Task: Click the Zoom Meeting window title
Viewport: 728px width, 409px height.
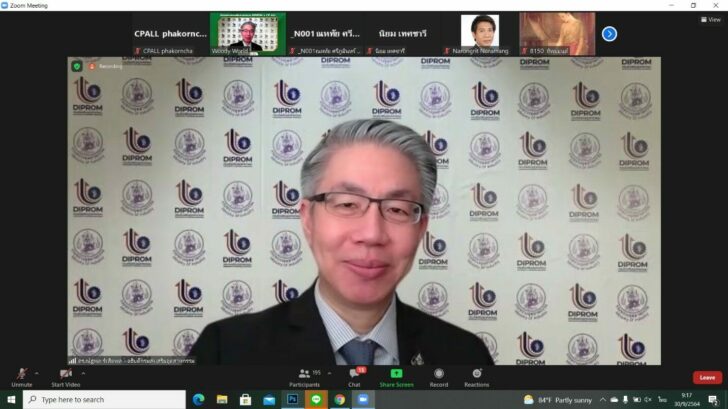Action: [29, 6]
